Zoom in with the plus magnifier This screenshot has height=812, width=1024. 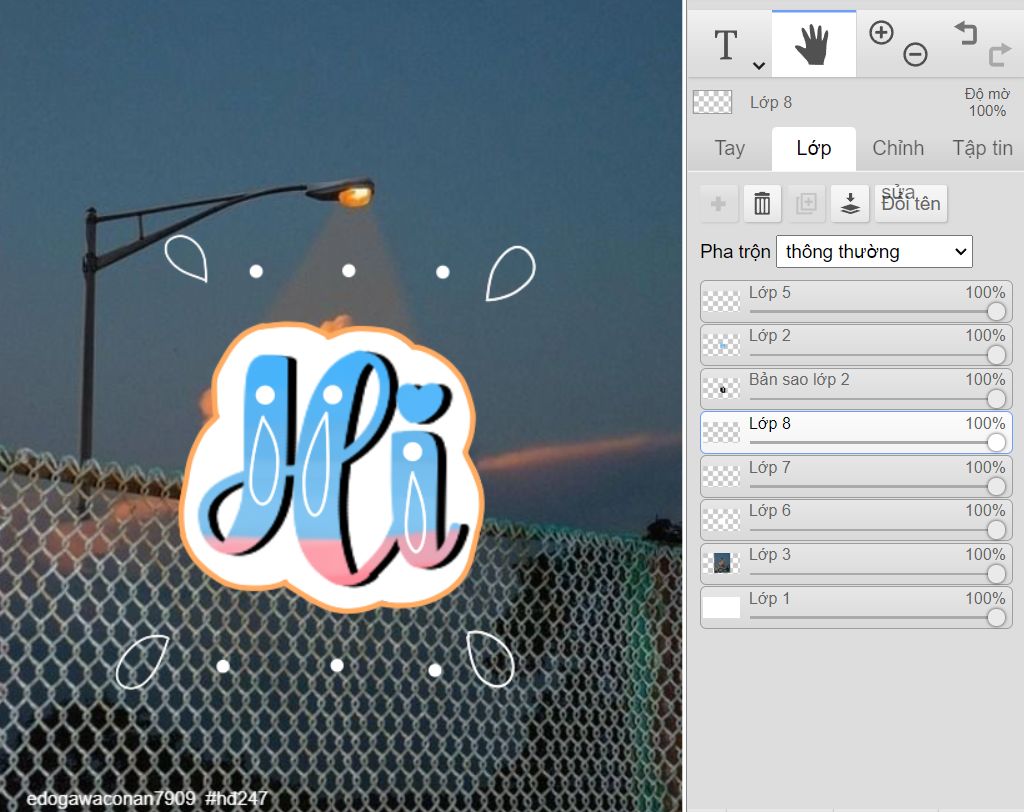pyautogui.click(x=881, y=33)
